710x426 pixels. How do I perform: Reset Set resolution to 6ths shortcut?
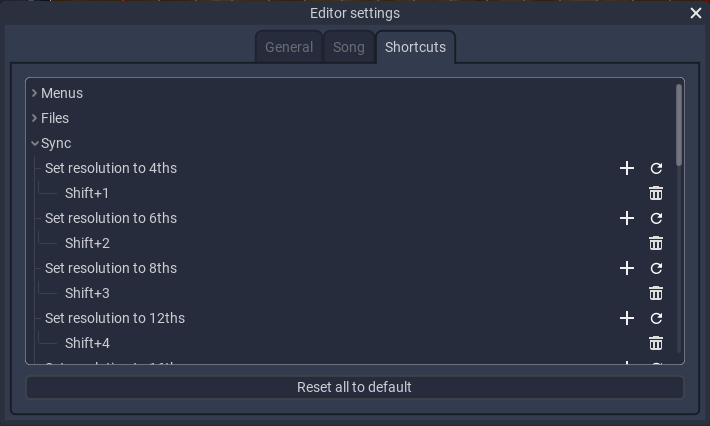click(656, 218)
